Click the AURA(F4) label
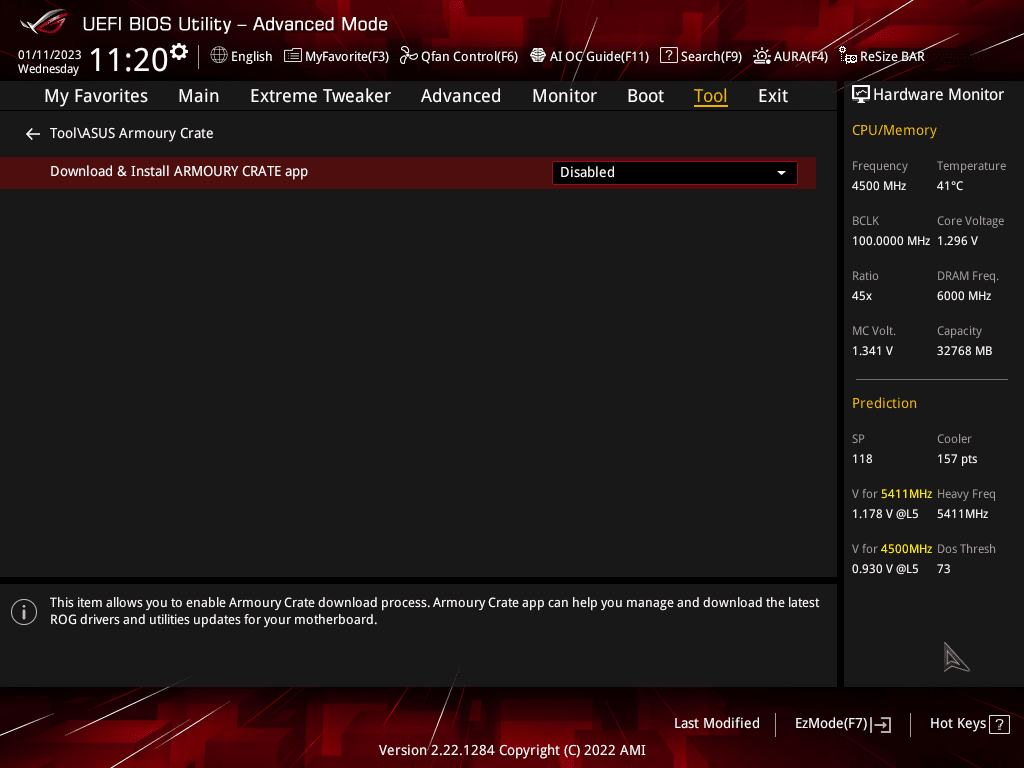The height and width of the screenshot is (768, 1024). (801, 57)
